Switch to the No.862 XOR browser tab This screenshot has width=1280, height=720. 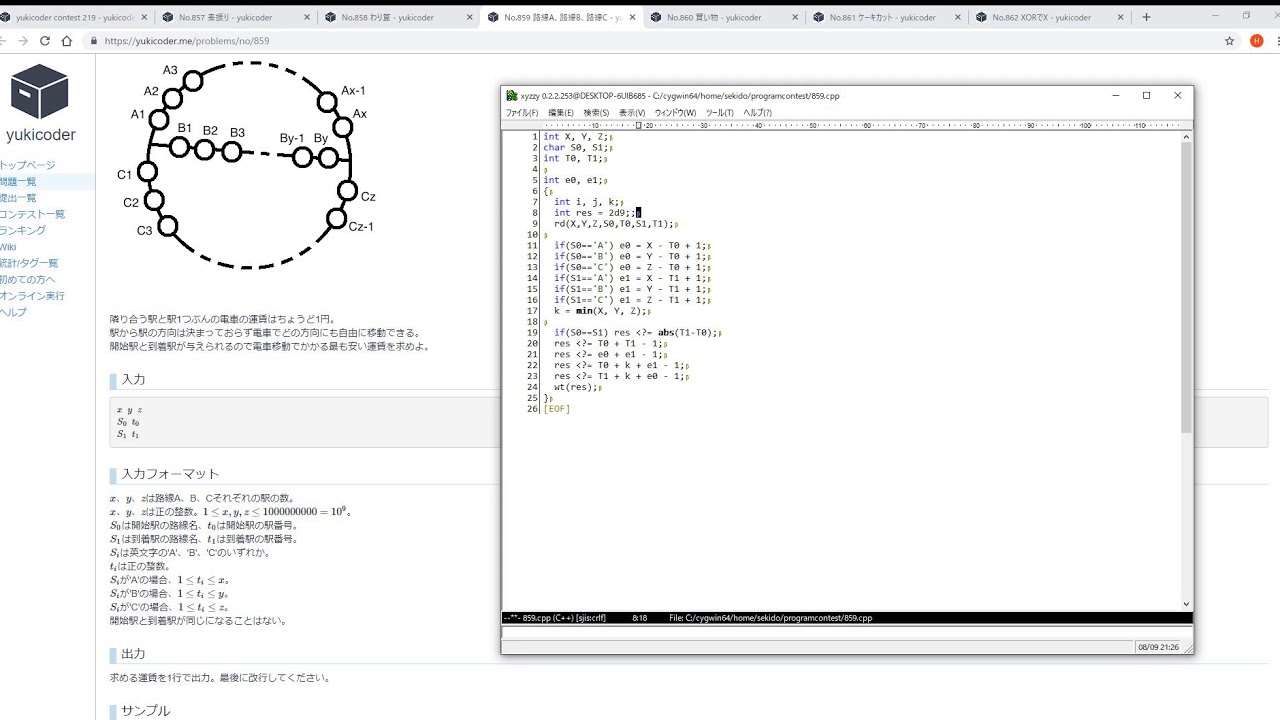tap(1048, 17)
